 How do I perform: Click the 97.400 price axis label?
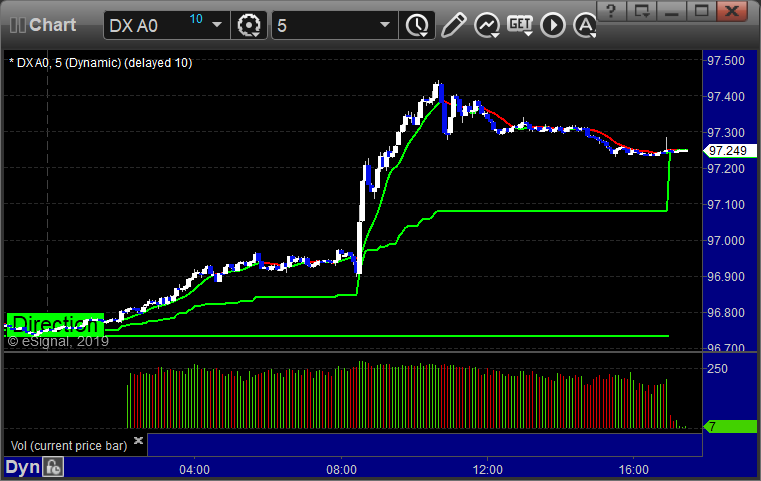coord(726,97)
